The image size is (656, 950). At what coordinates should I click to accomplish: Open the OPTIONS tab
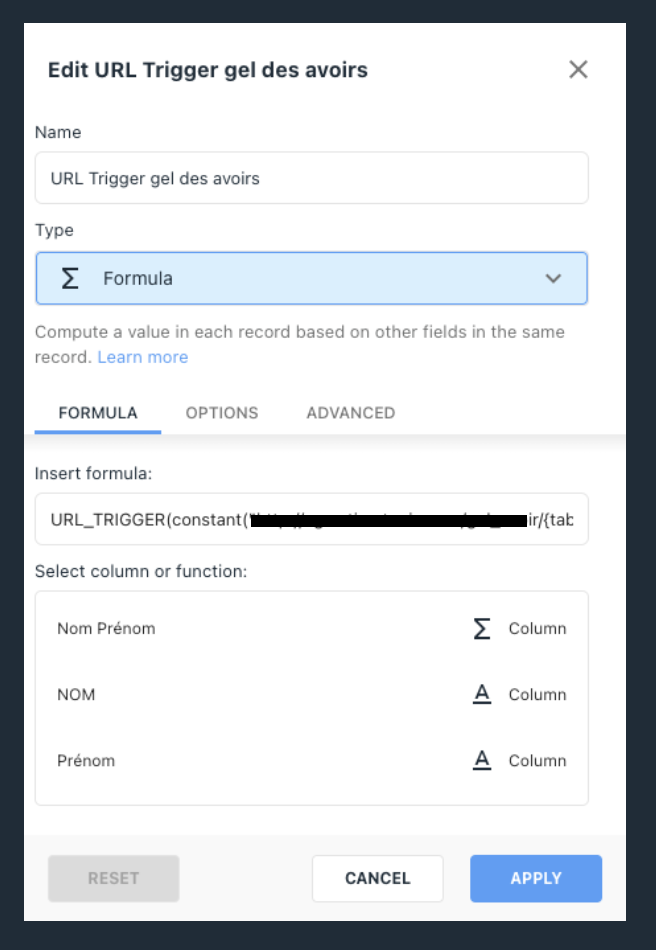(x=222, y=413)
